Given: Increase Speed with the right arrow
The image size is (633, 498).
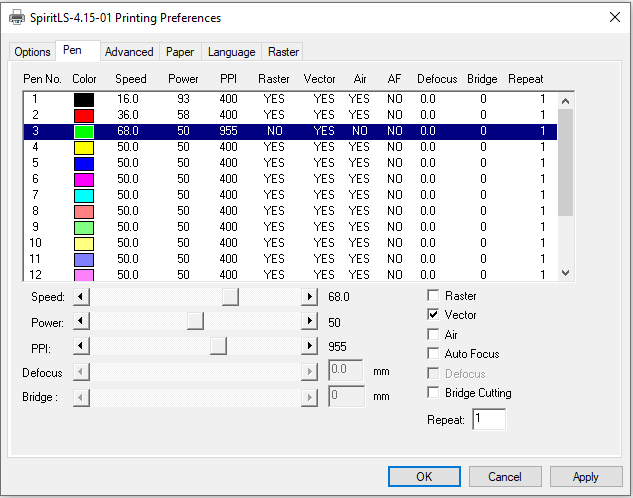Looking at the screenshot, I should [x=309, y=297].
